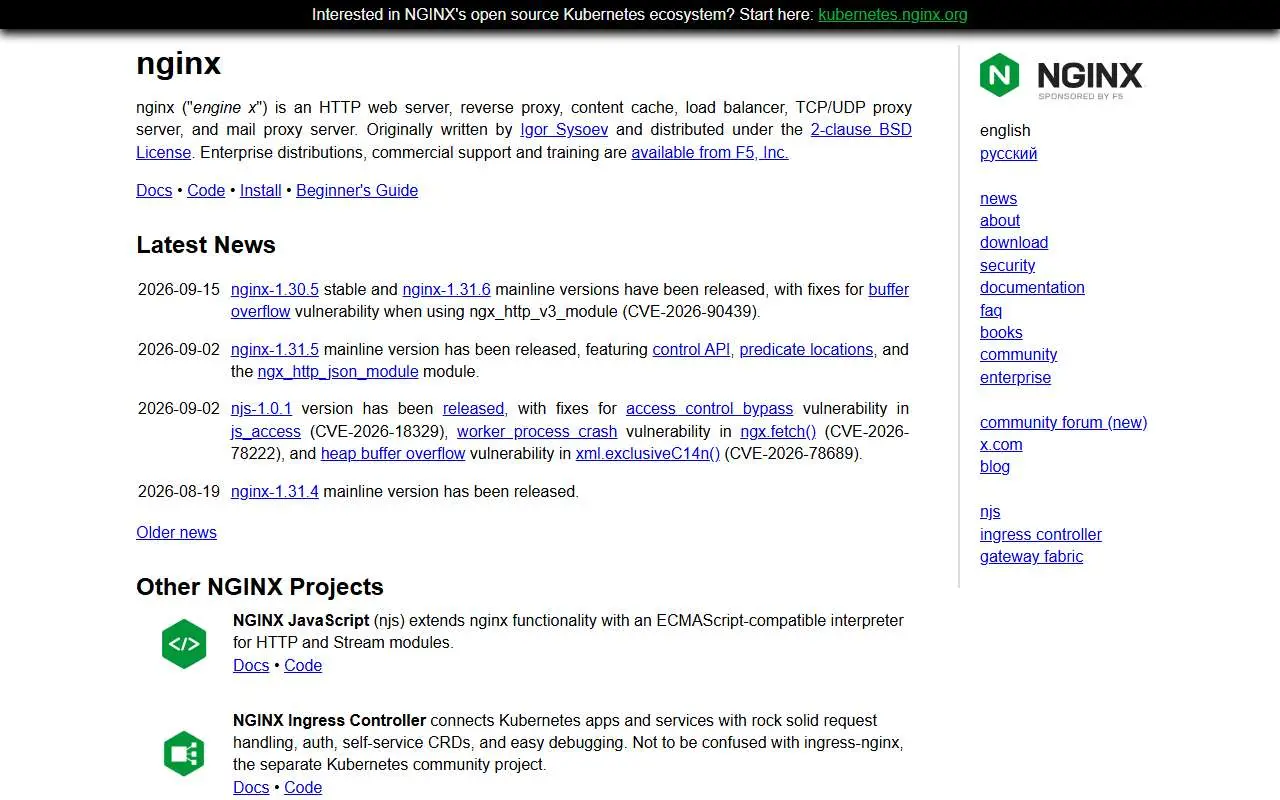The image size is (1280, 800).
Task: Open the books sidebar link
Action: point(1001,333)
